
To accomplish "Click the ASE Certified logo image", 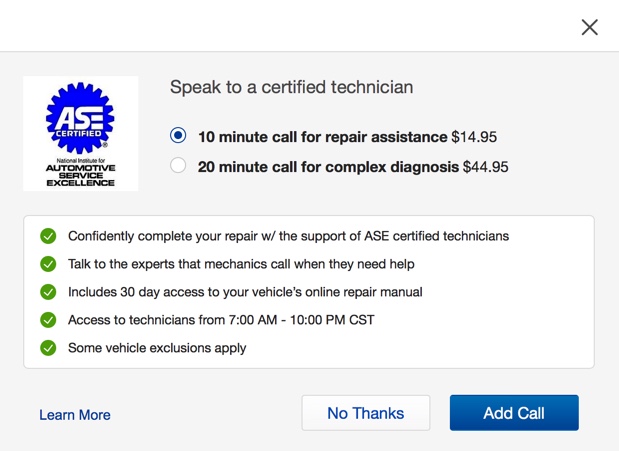I will 81,133.
